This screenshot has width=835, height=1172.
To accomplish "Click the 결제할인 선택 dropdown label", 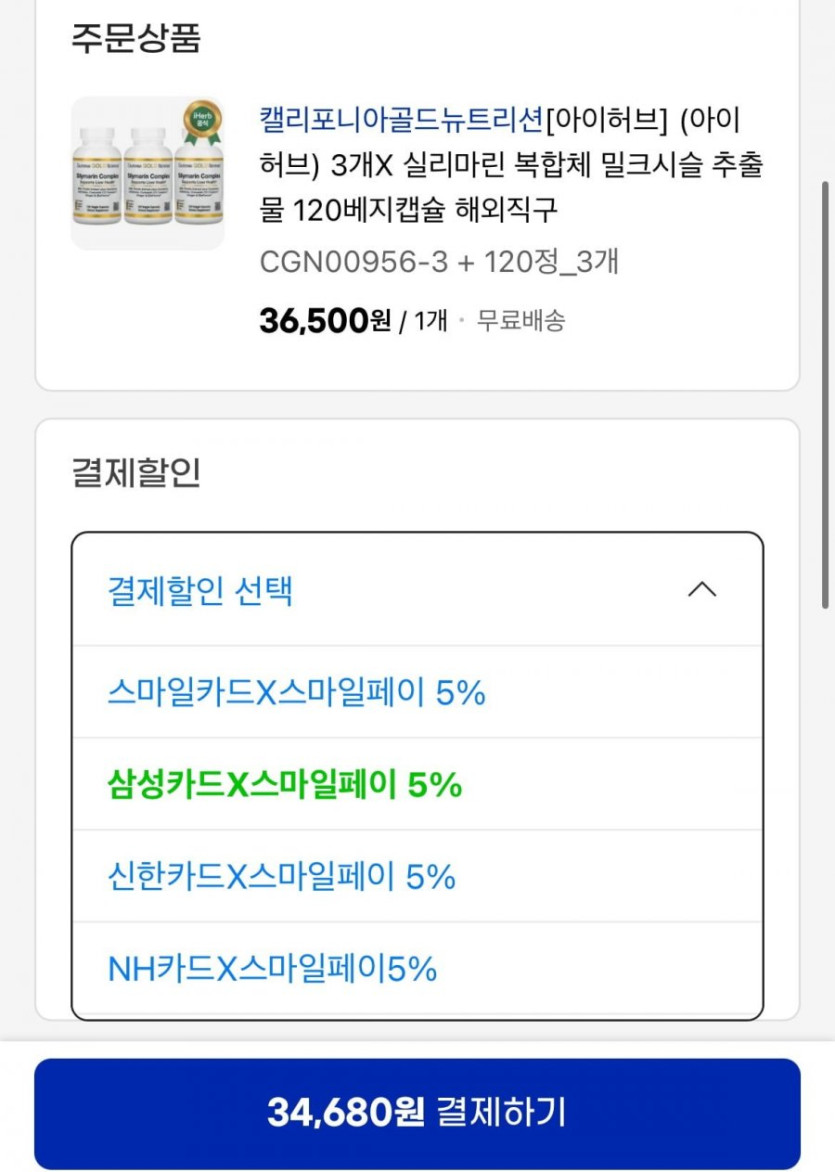I will pos(200,590).
